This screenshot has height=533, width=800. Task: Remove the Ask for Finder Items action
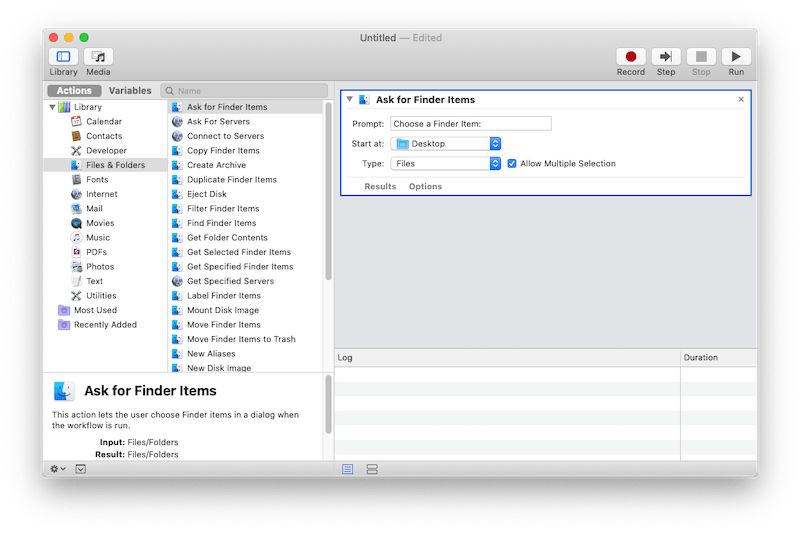[x=741, y=99]
